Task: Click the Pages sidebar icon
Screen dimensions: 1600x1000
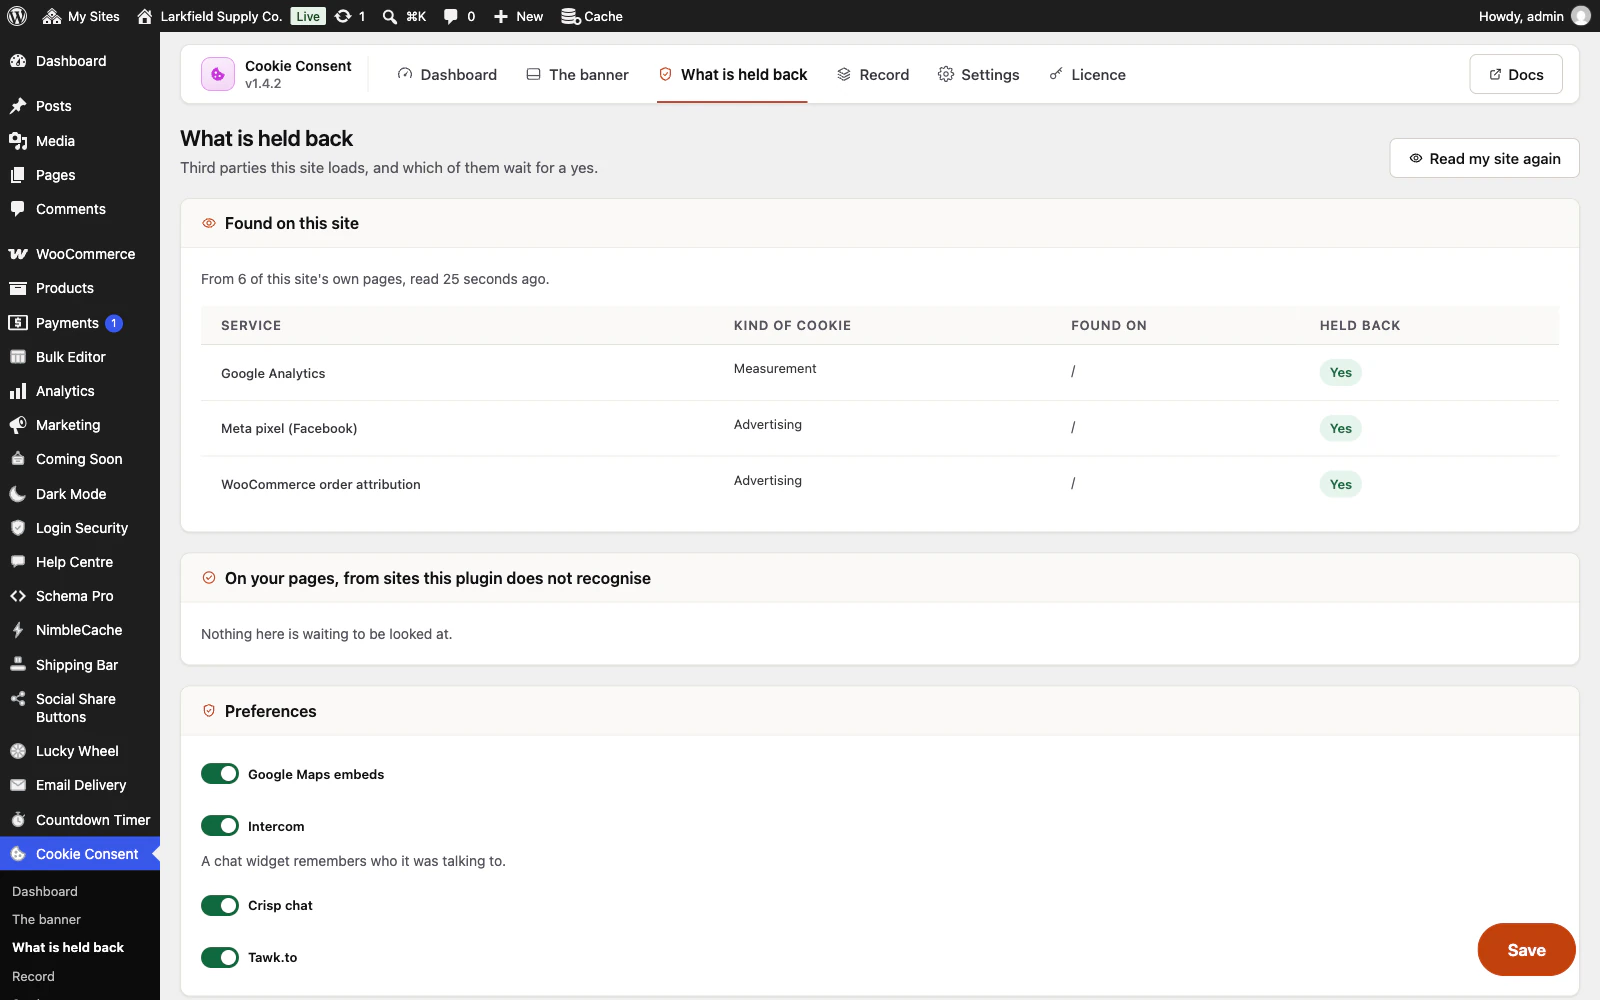Action: coord(18,175)
